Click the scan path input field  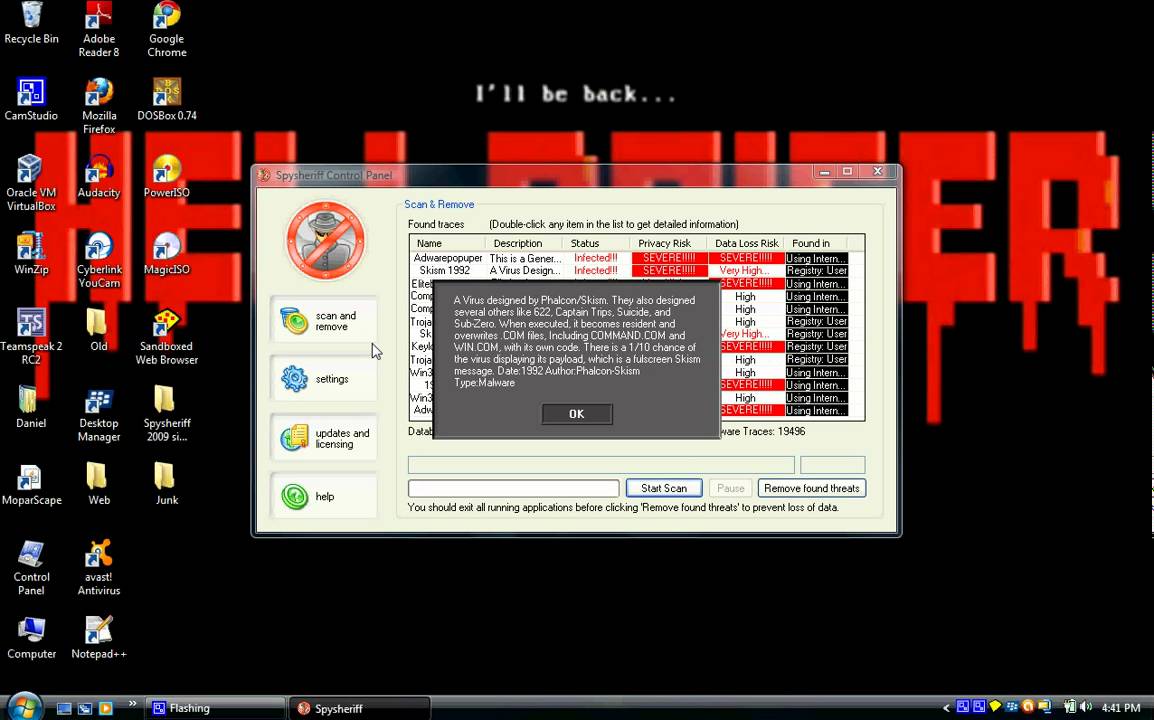tap(514, 488)
